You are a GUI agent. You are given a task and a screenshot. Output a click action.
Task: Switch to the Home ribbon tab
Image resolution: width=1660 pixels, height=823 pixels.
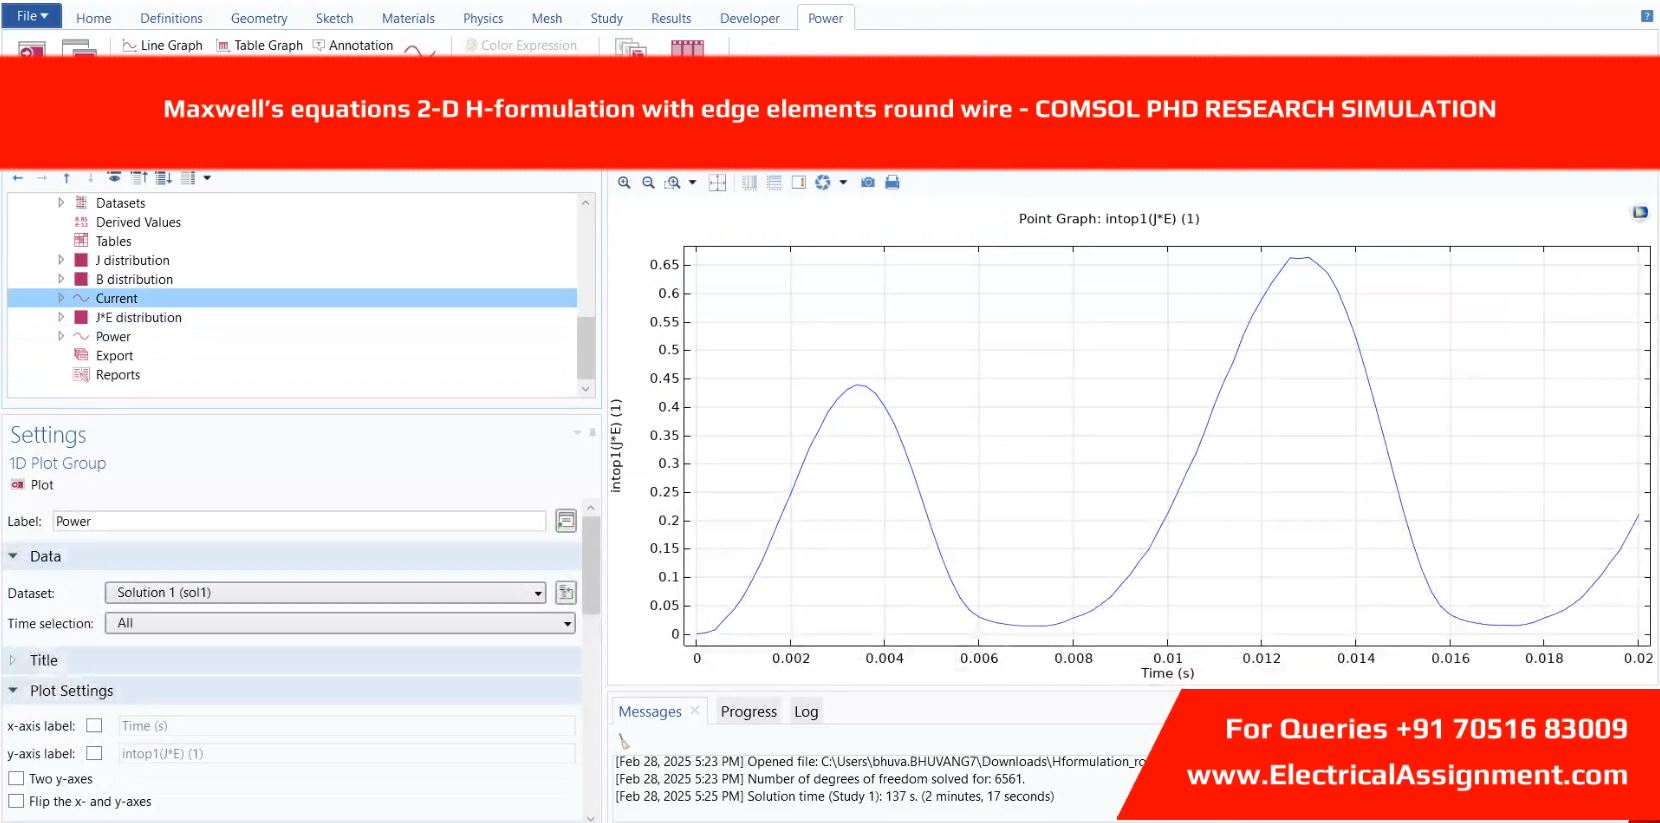94,18
